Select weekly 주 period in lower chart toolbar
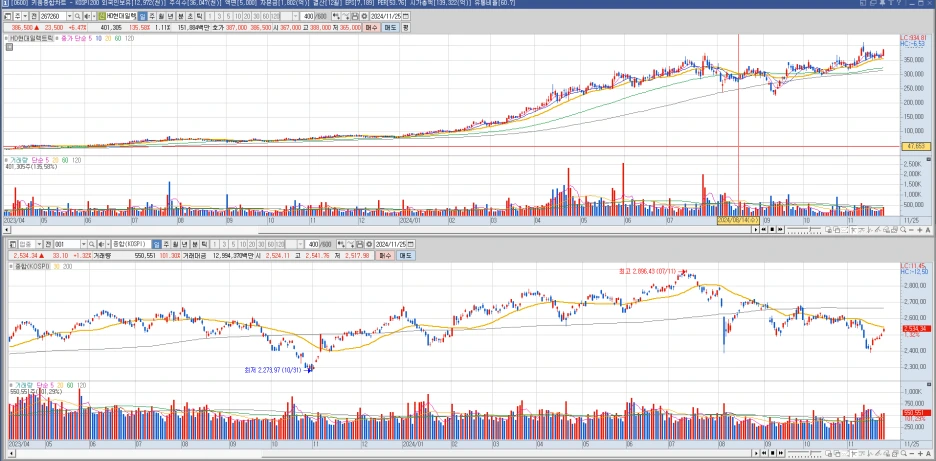Screen dimensions: 936x461 pos(166,244)
